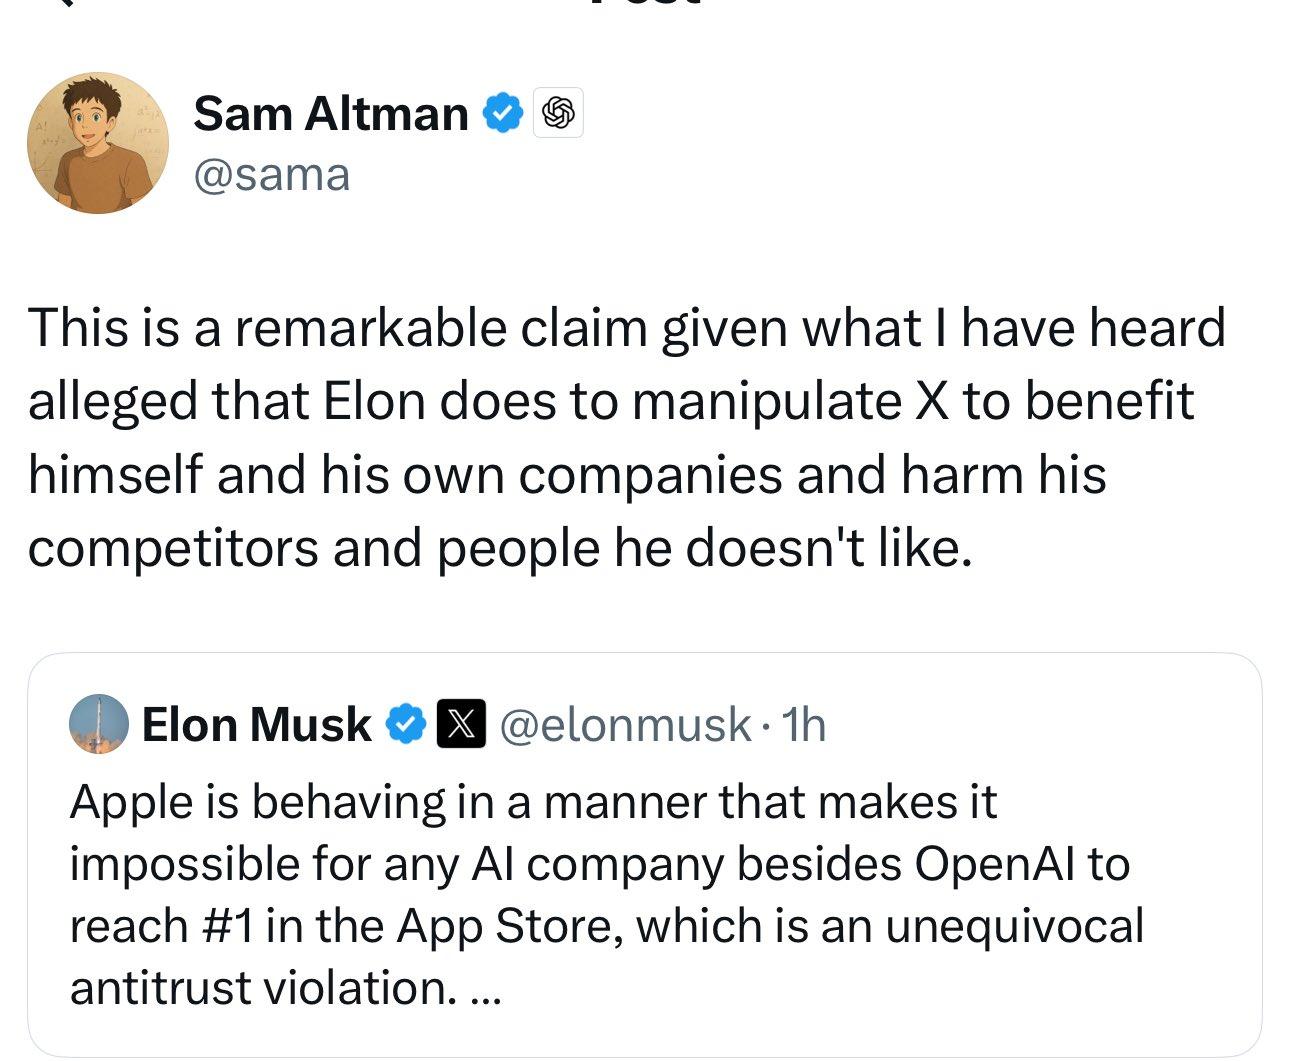The image size is (1290, 1061).
Task: Click Sam Altman's blue verified checkmark
Action: [503, 113]
